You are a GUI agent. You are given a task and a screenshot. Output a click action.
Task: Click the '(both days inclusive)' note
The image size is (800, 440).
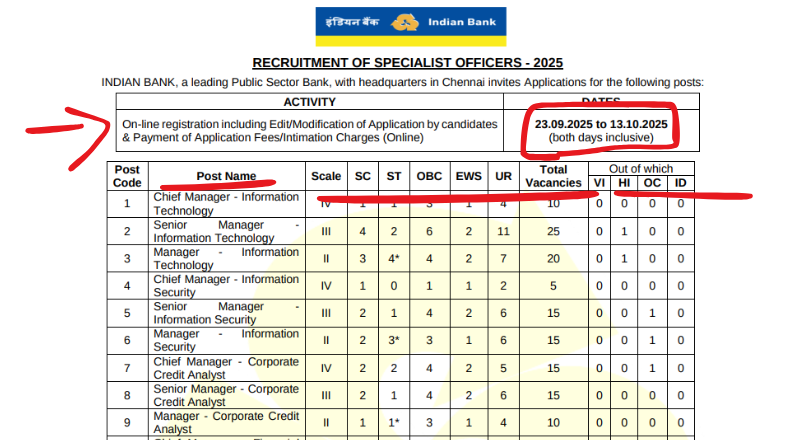click(x=600, y=138)
